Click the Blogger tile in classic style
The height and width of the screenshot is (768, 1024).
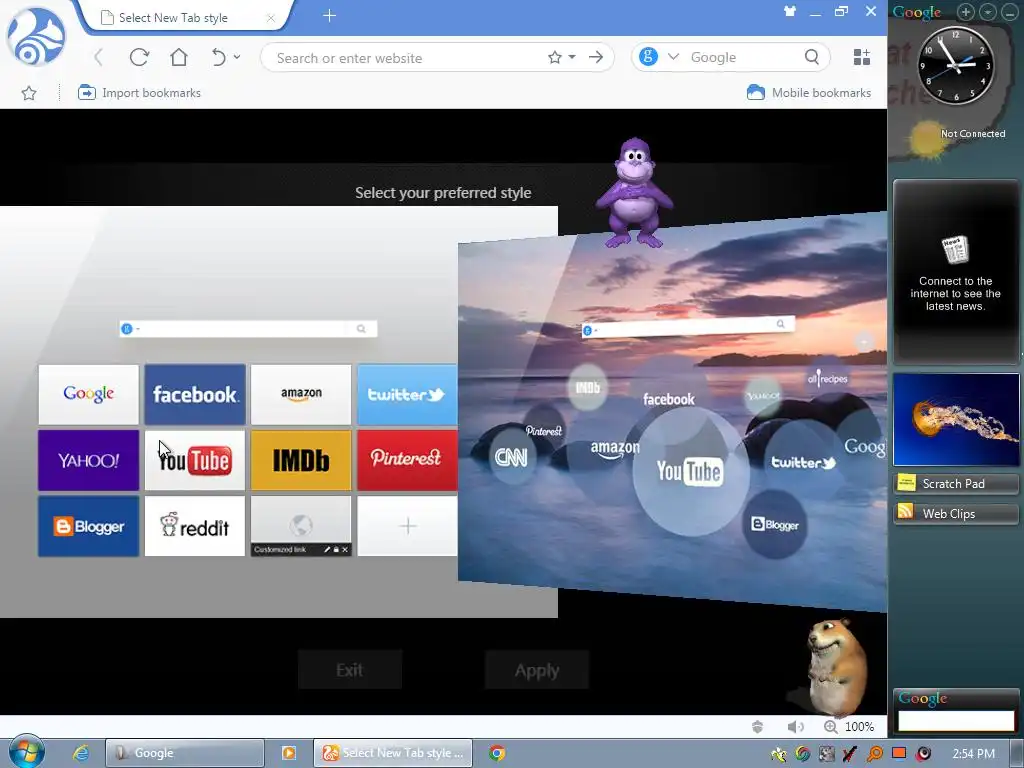click(89, 526)
